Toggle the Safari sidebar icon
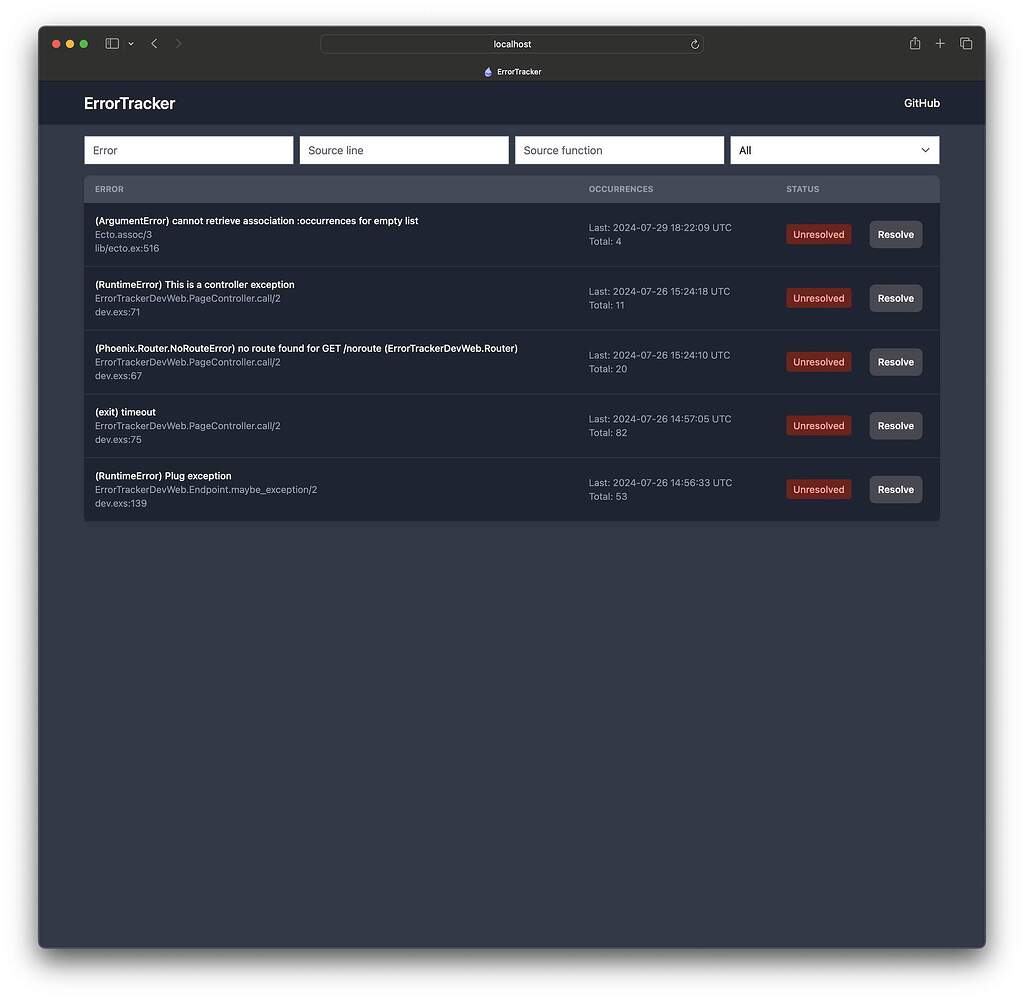1024x999 pixels. click(x=112, y=43)
